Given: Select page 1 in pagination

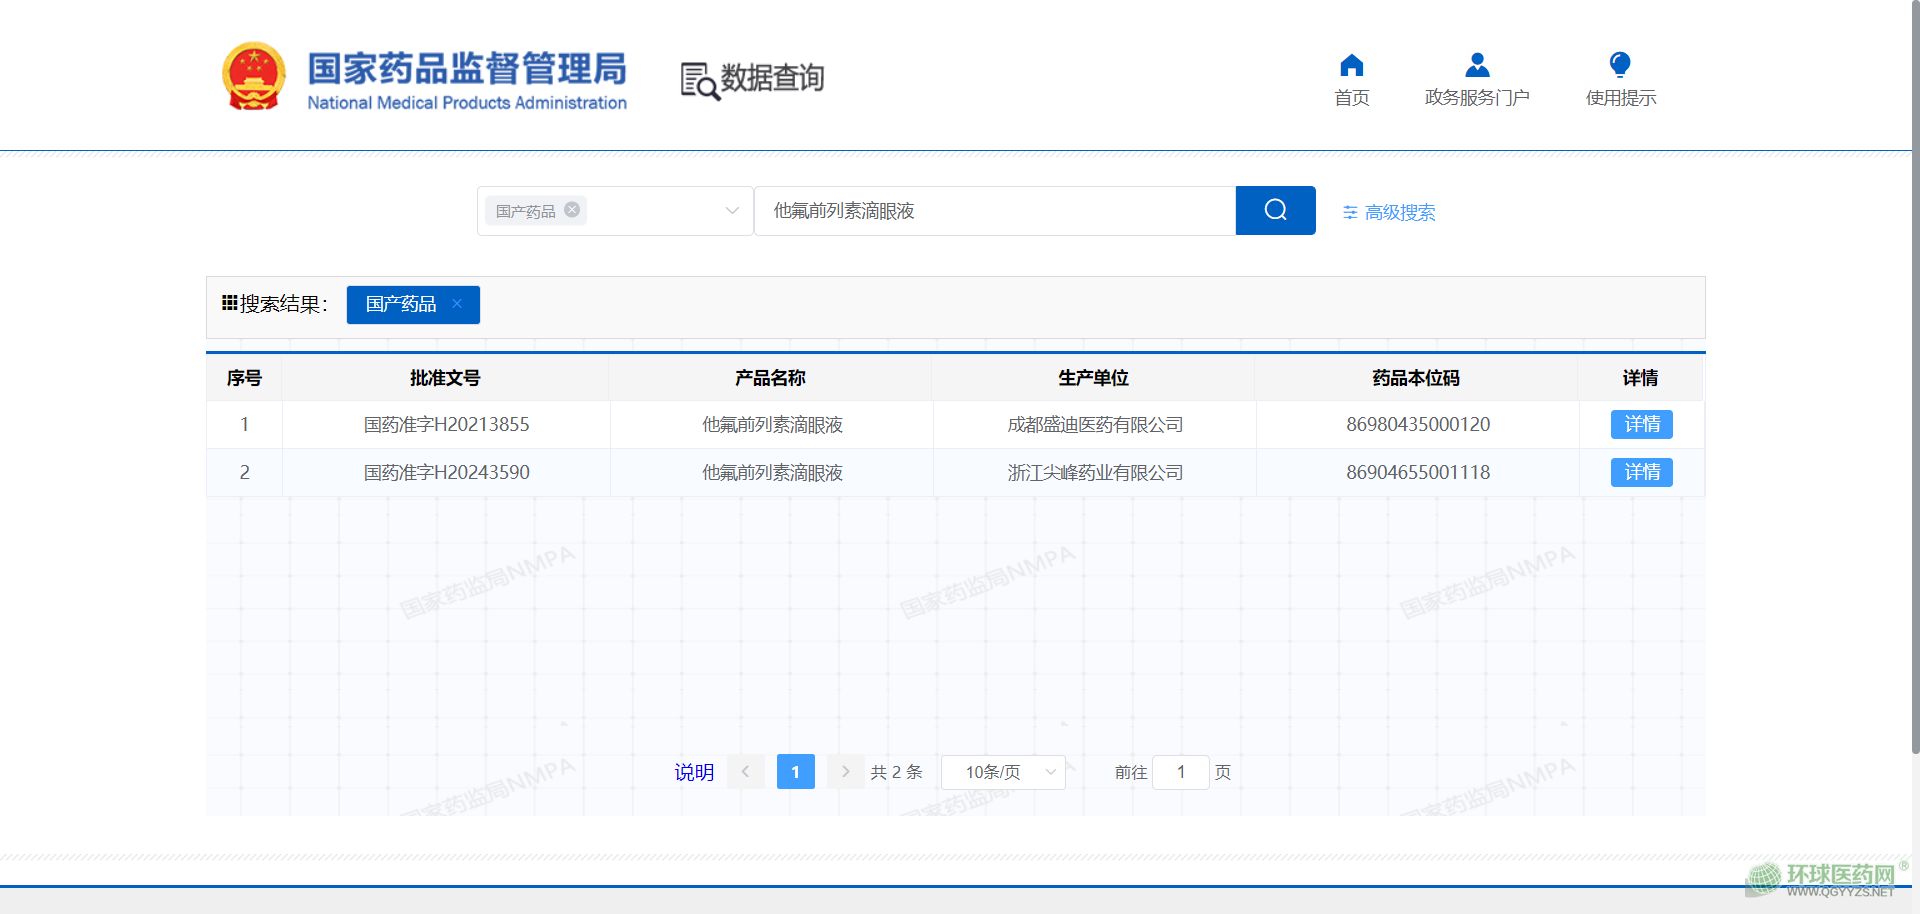Looking at the screenshot, I should [795, 772].
